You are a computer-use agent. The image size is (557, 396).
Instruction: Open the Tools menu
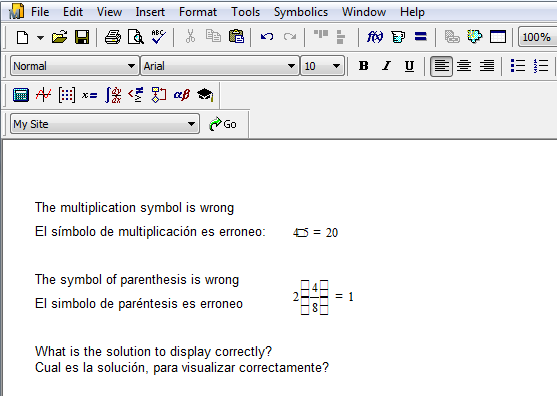click(x=245, y=12)
